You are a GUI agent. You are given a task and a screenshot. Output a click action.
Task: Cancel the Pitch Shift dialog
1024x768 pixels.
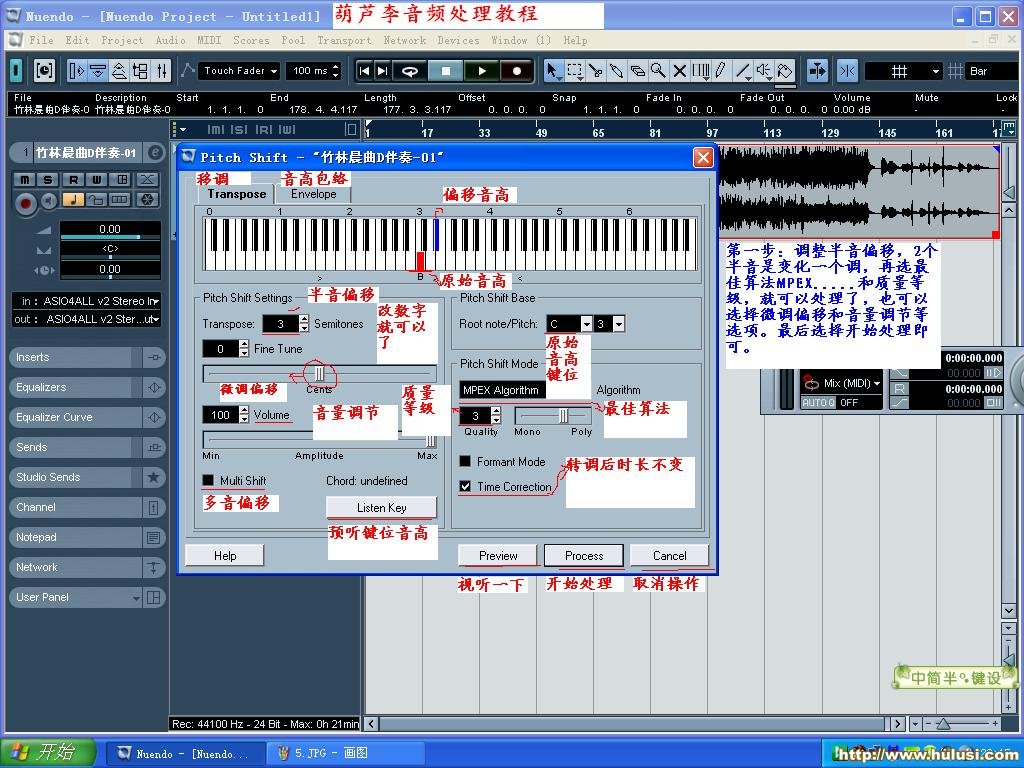tap(669, 556)
